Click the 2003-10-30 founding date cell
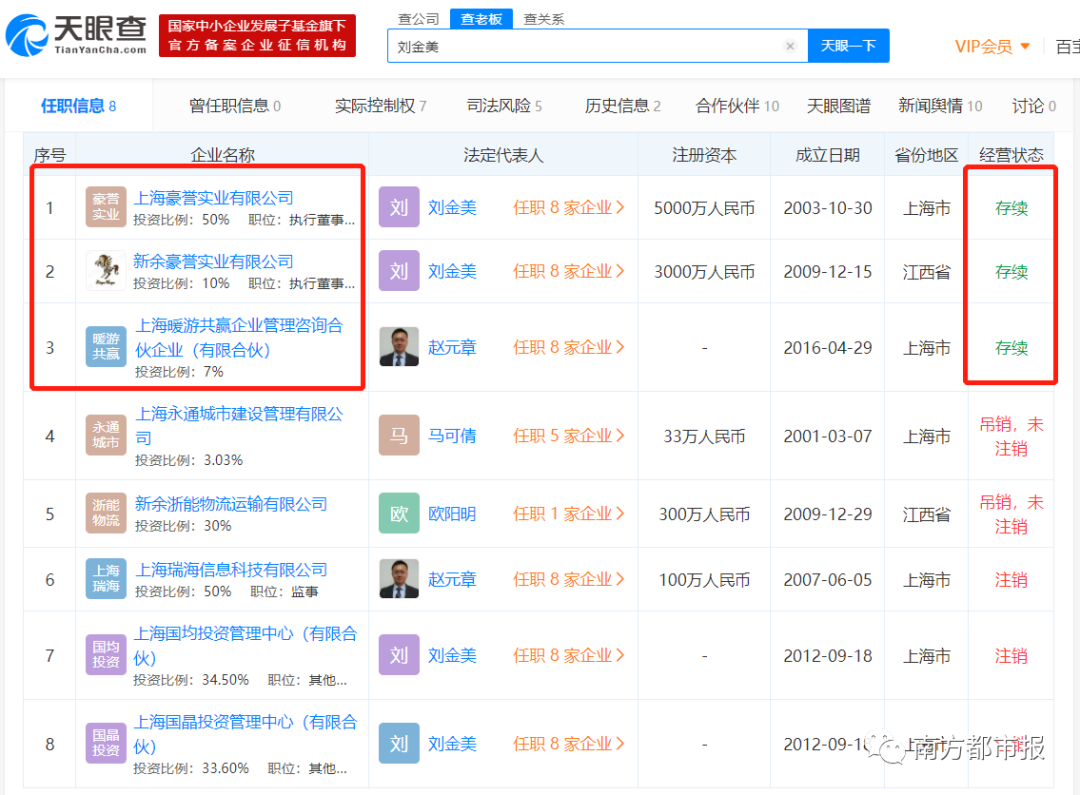The height and width of the screenshot is (795, 1080). point(827,208)
